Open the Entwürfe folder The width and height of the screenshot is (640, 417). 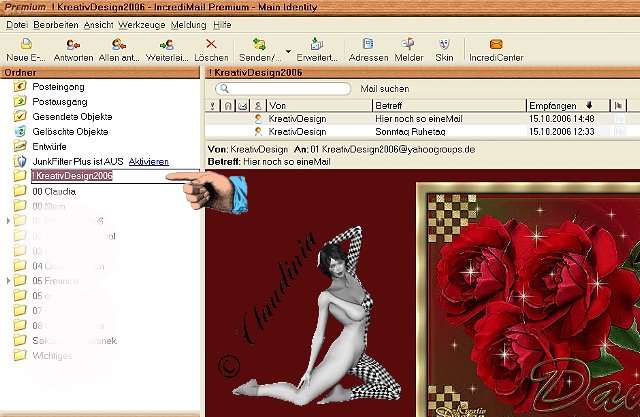click(x=49, y=146)
